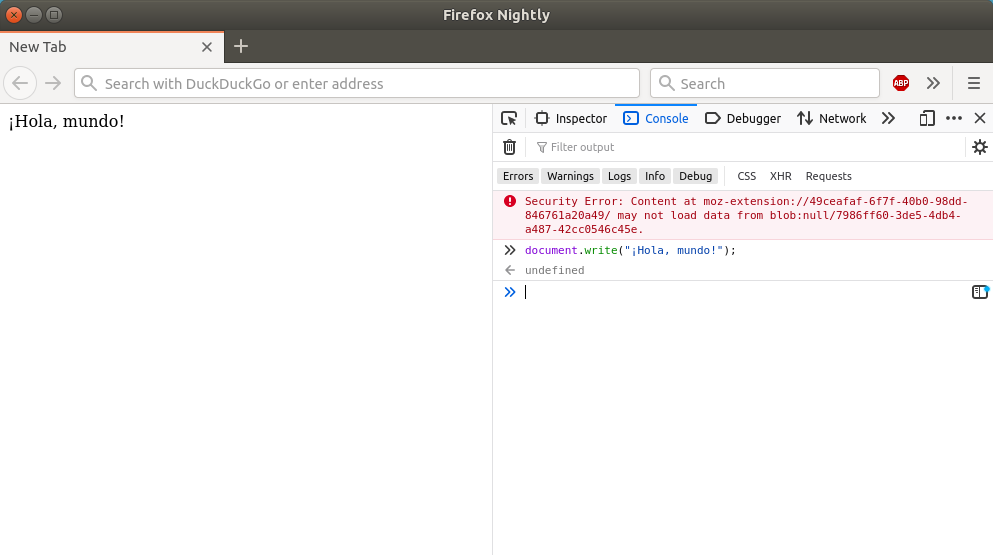This screenshot has height=555, width=993.
Task: Switch to multi-line editor mode icon
Action: click(x=980, y=292)
